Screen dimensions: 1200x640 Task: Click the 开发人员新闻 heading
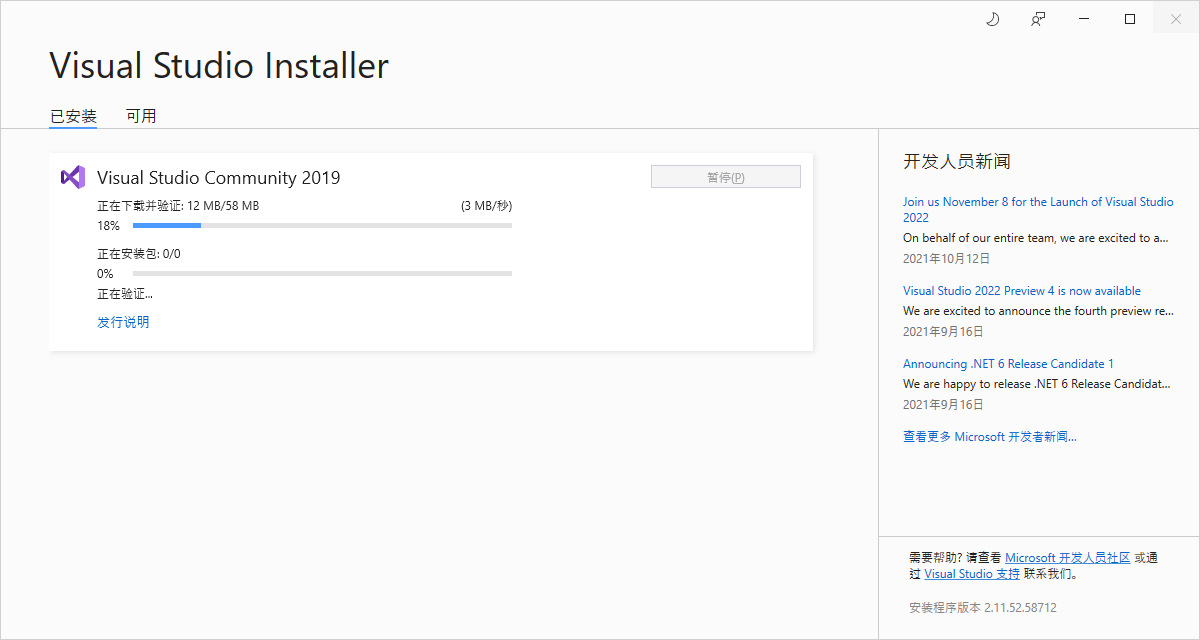point(957,162)
